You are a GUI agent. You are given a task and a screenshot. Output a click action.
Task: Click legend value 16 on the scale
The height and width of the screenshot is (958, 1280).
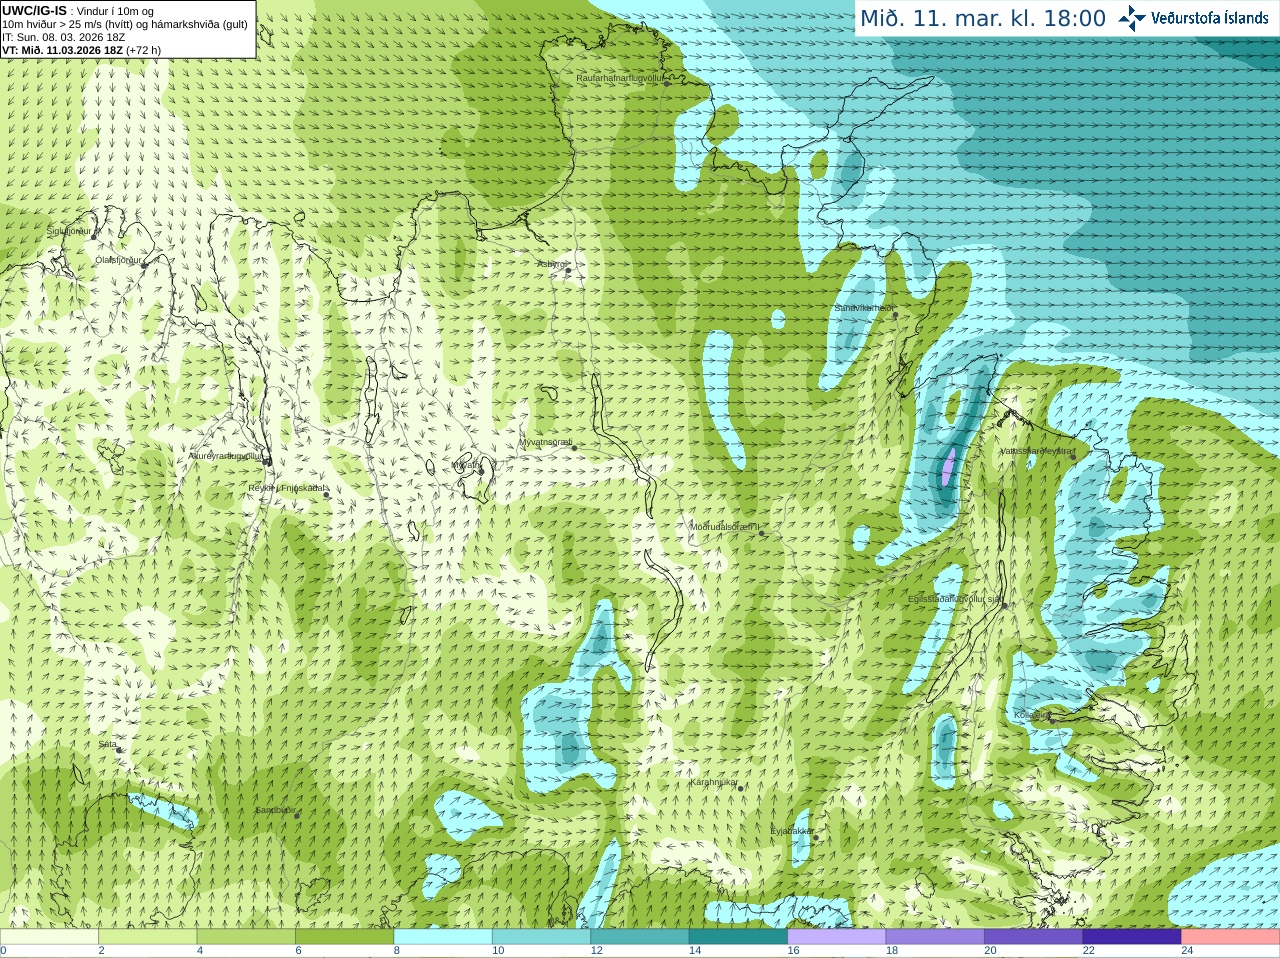coord(793,951)
